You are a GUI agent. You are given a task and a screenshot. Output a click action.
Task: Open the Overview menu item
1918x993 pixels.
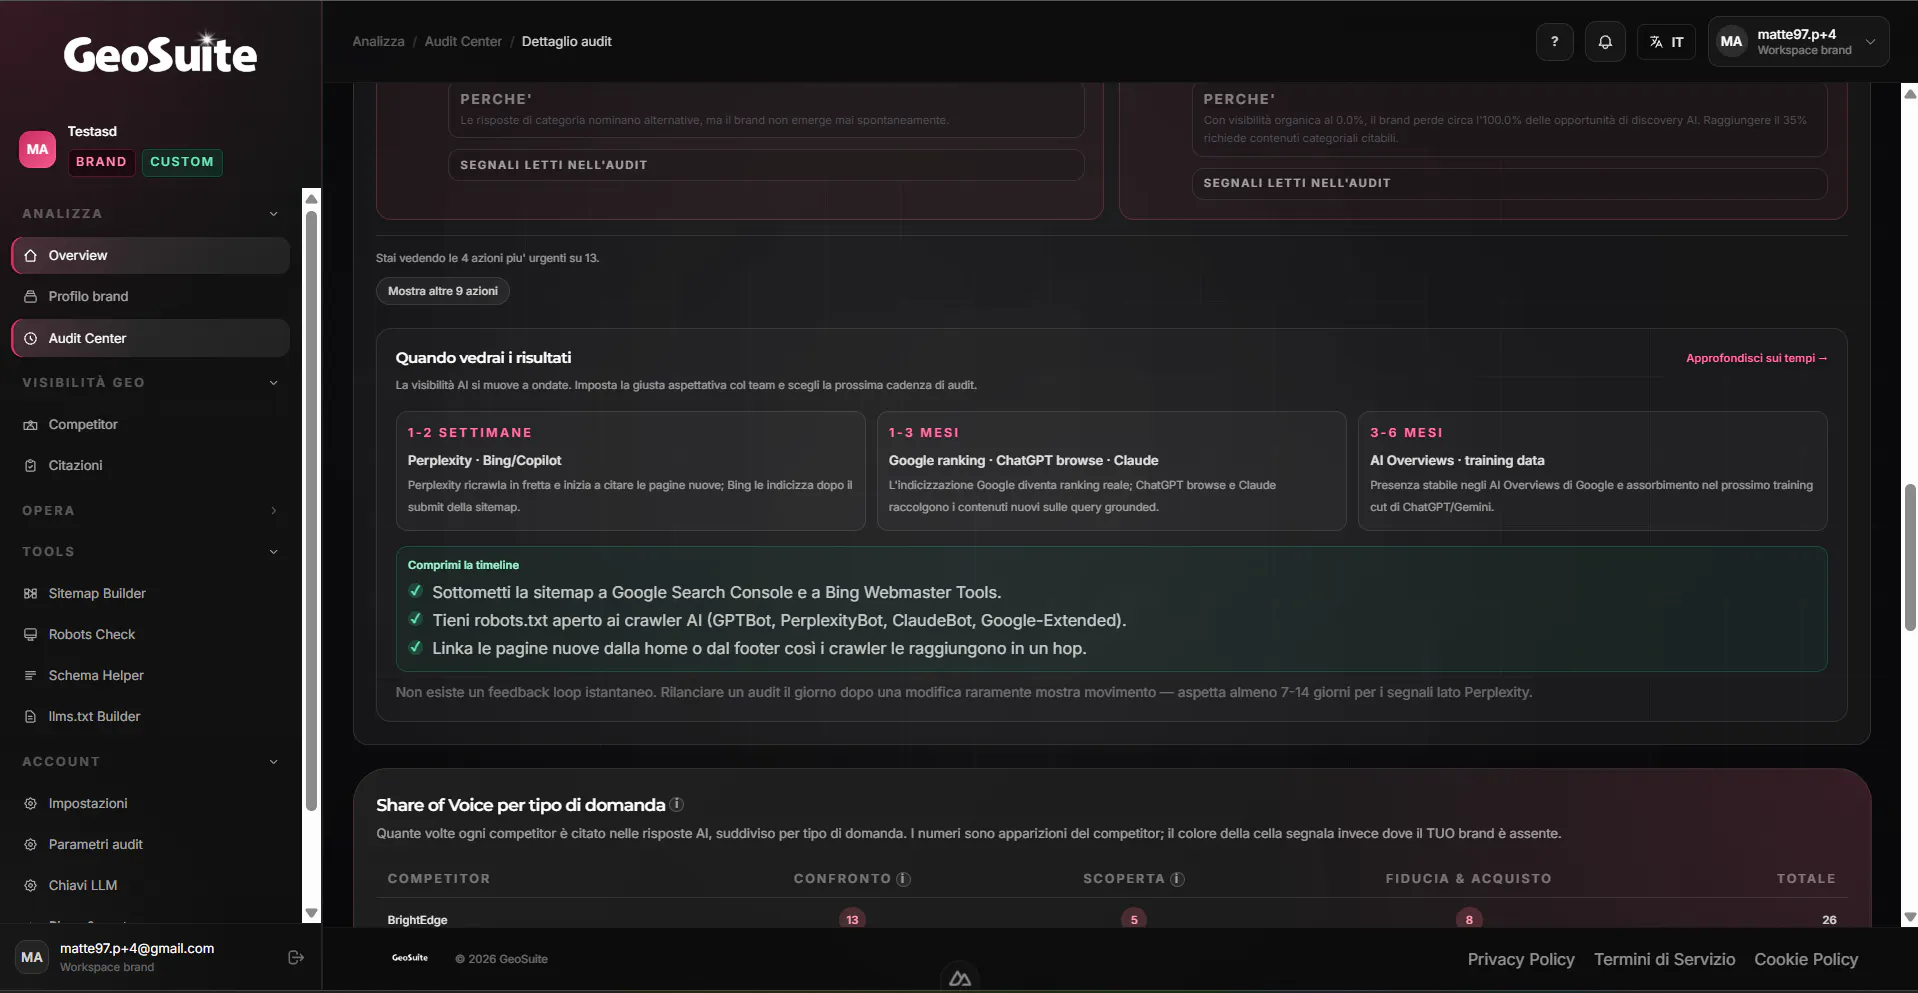151,255
